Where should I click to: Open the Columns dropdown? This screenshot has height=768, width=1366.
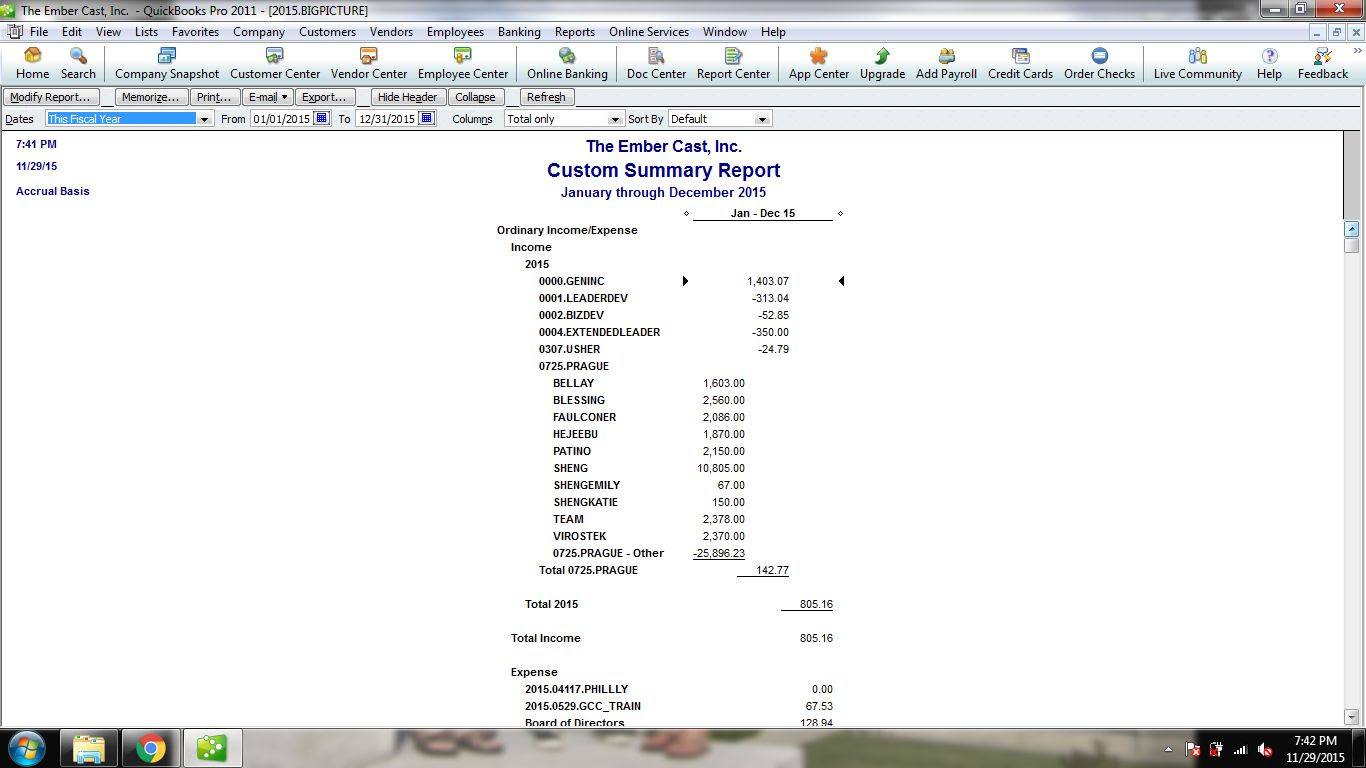pos(617,119)
